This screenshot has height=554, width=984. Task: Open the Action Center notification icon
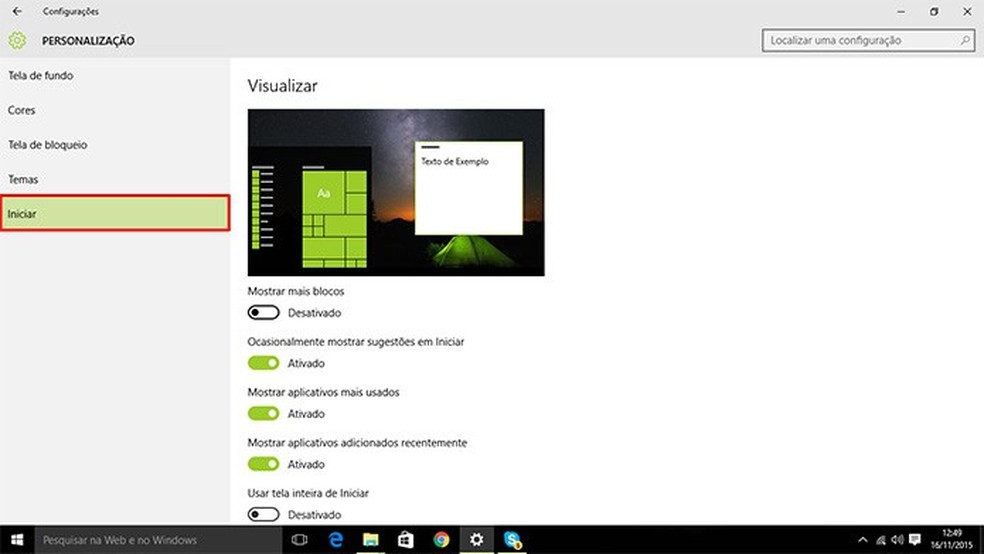[915, 540]
